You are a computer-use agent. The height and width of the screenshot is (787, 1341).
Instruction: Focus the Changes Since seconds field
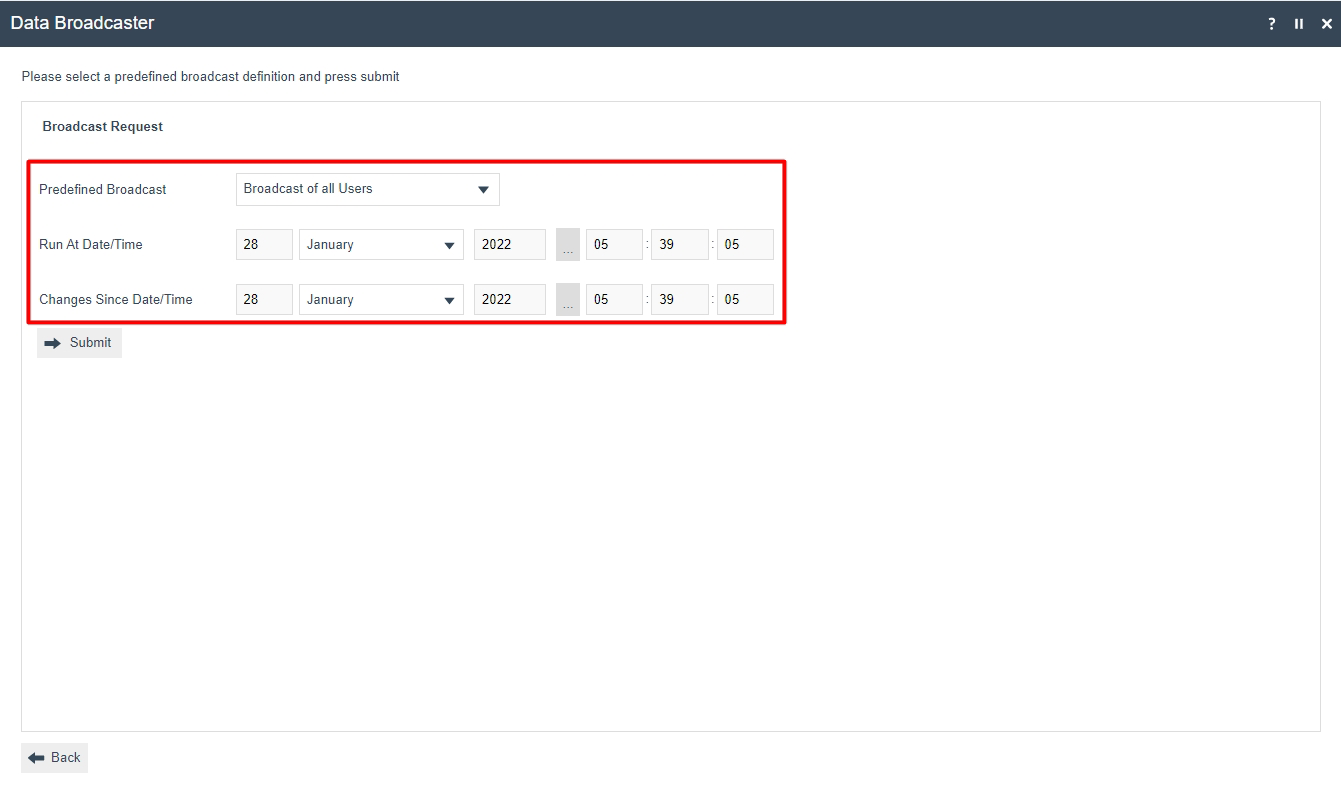(x=744, y=300)
